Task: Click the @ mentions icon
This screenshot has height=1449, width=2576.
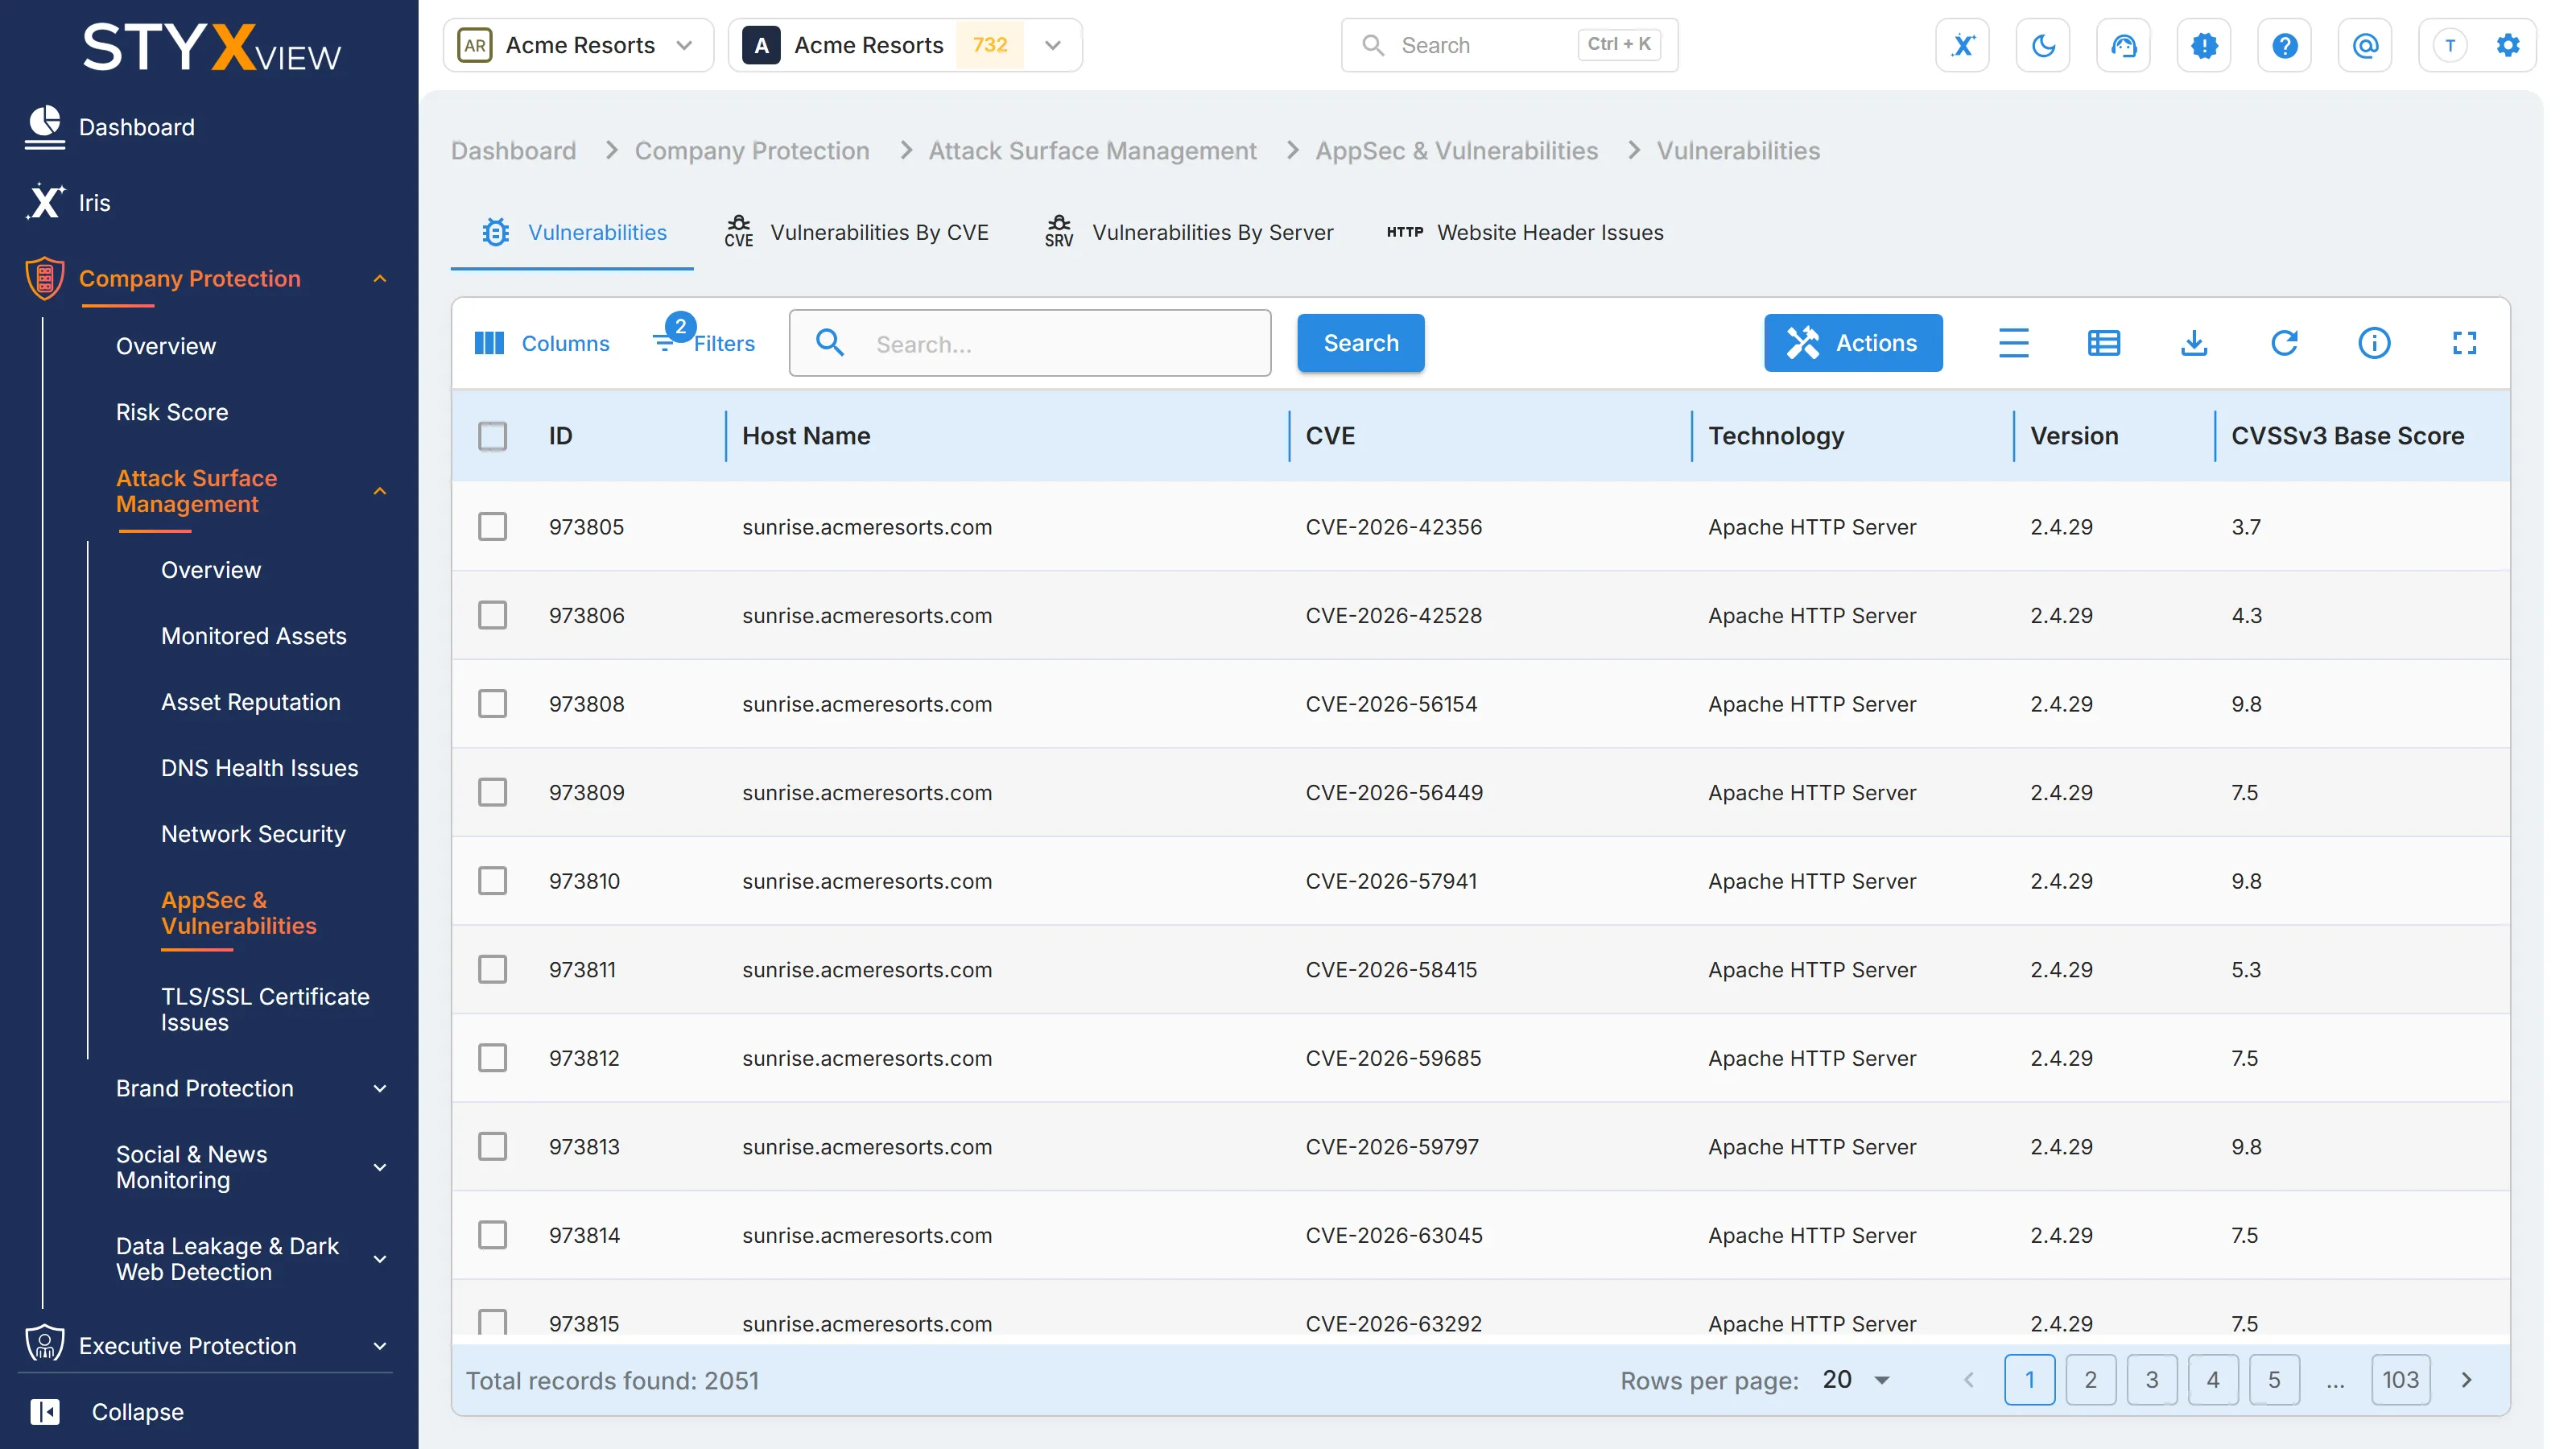Action: [2365, 45]
